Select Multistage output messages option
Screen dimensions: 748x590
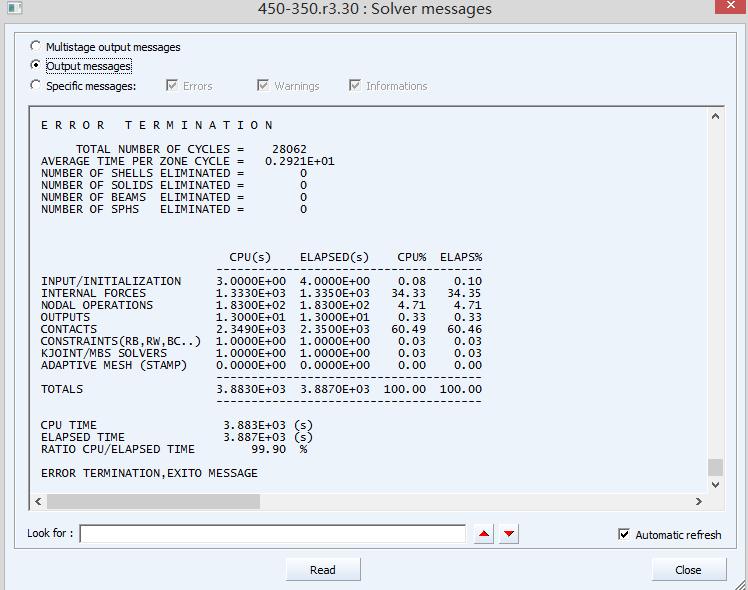tap(37, 46)
